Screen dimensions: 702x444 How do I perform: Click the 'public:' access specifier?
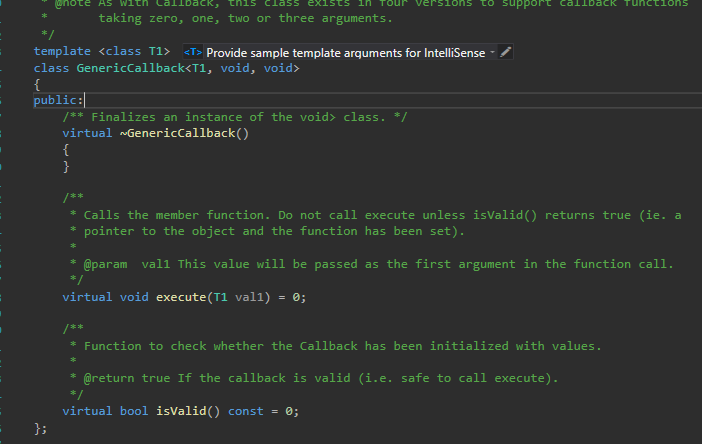(58, 100)
